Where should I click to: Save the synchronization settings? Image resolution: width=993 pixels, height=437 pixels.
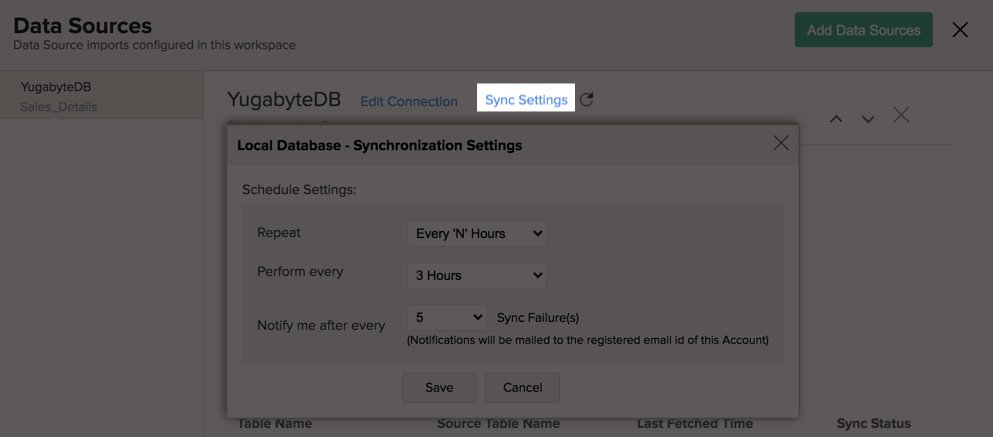point(440,388)
